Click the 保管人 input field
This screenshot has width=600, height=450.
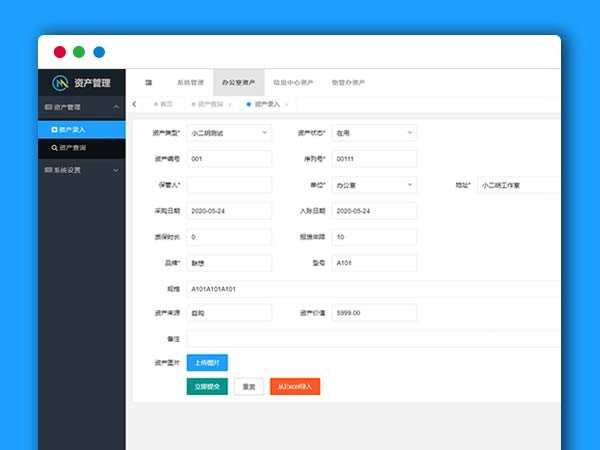(x=228, y=185)
